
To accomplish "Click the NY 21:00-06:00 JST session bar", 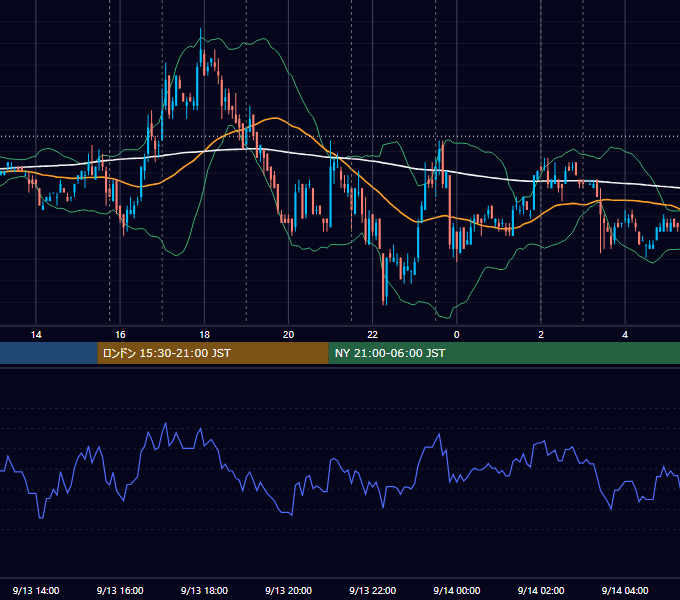I will click(x=504, y=353).
